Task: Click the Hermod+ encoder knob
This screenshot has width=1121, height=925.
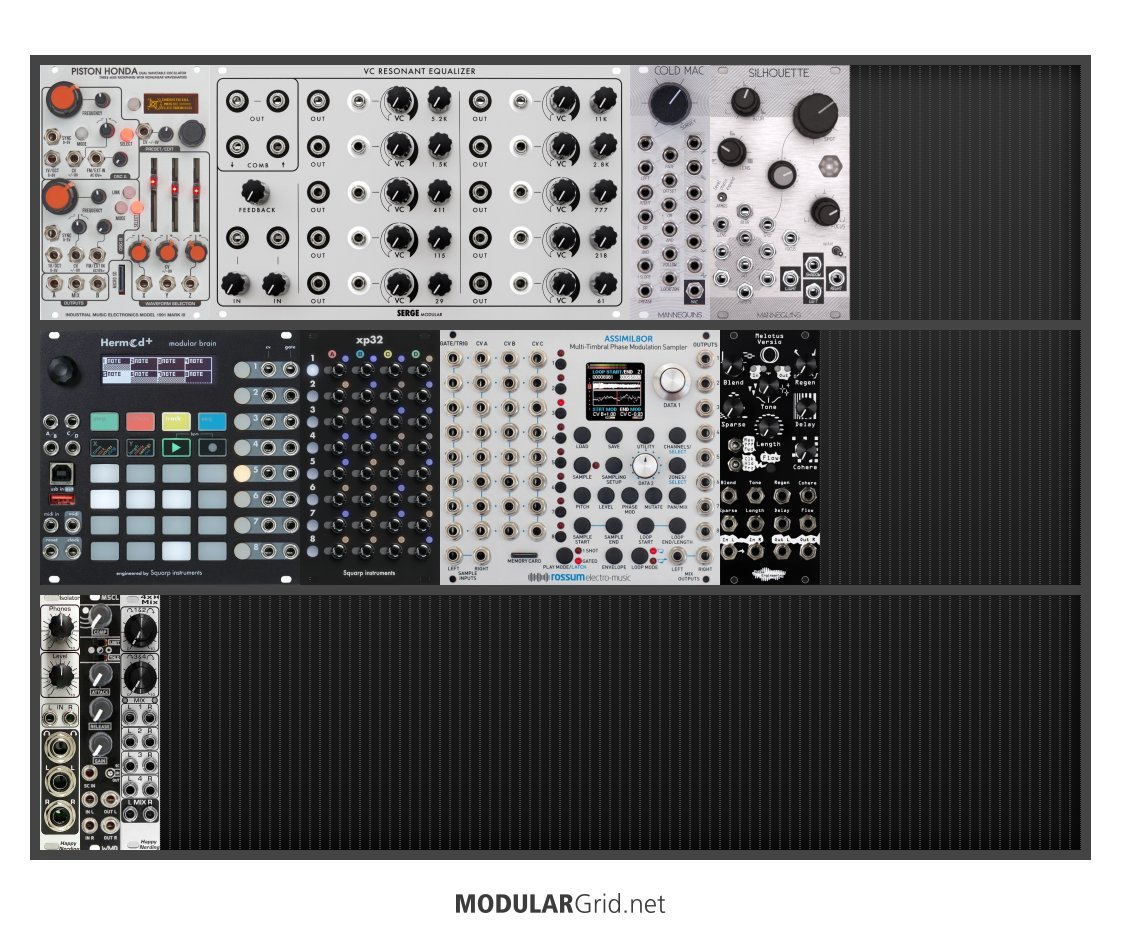Action: 64,370
